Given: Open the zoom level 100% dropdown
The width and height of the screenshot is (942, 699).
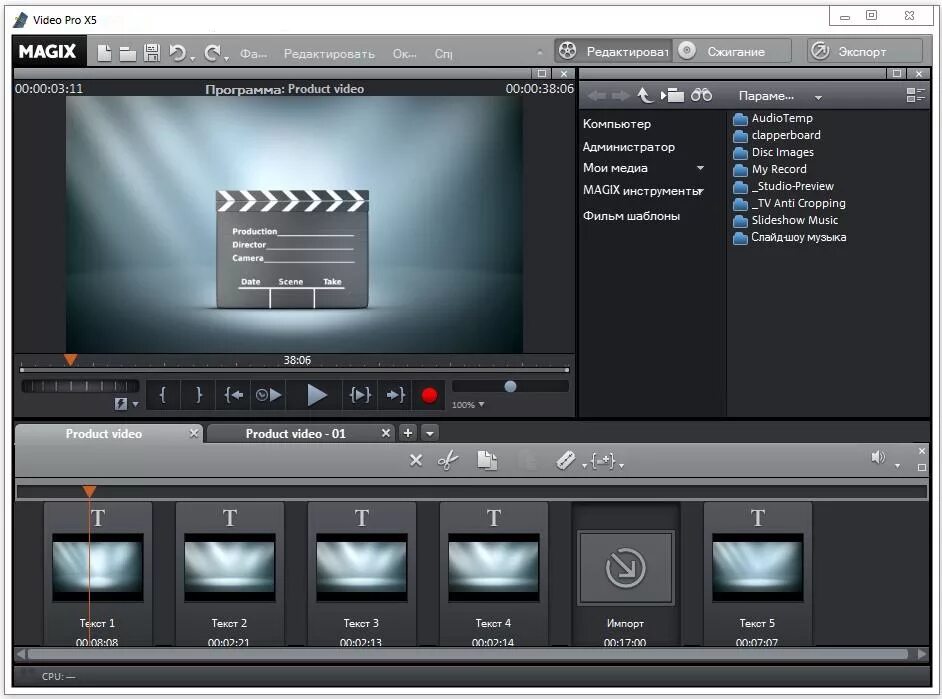Looking at the screenshot, I should click(470, 404).
